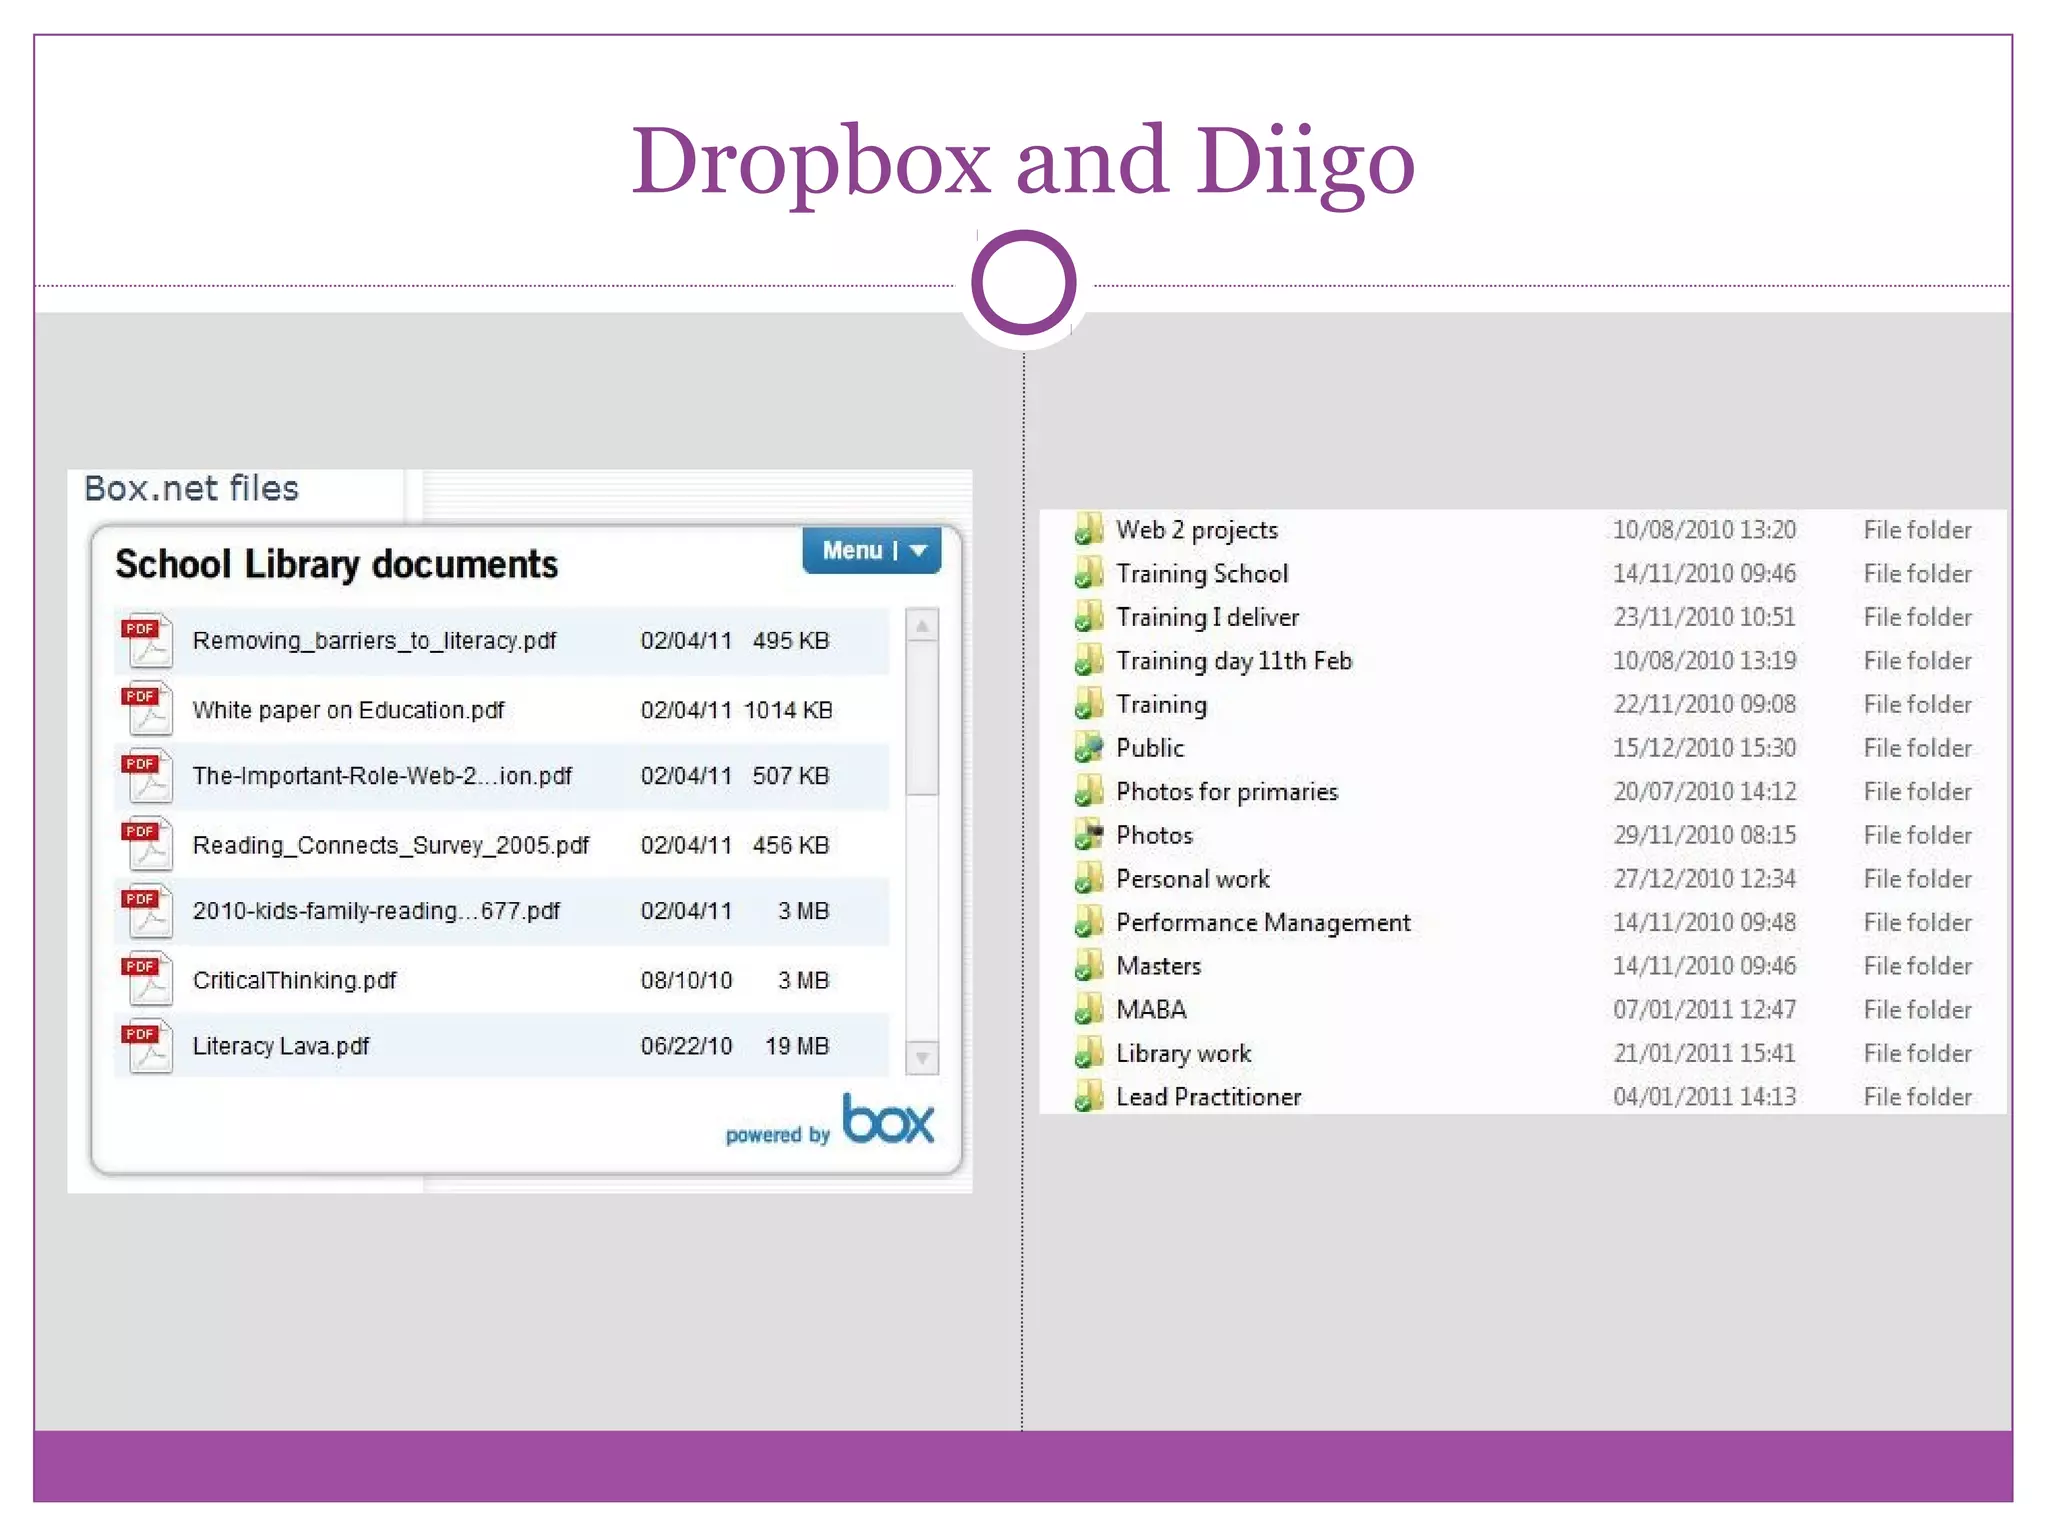Click folder icon next to Training I deliver
This screenshot has width=2048, height=1536.
pos(1089,617)
